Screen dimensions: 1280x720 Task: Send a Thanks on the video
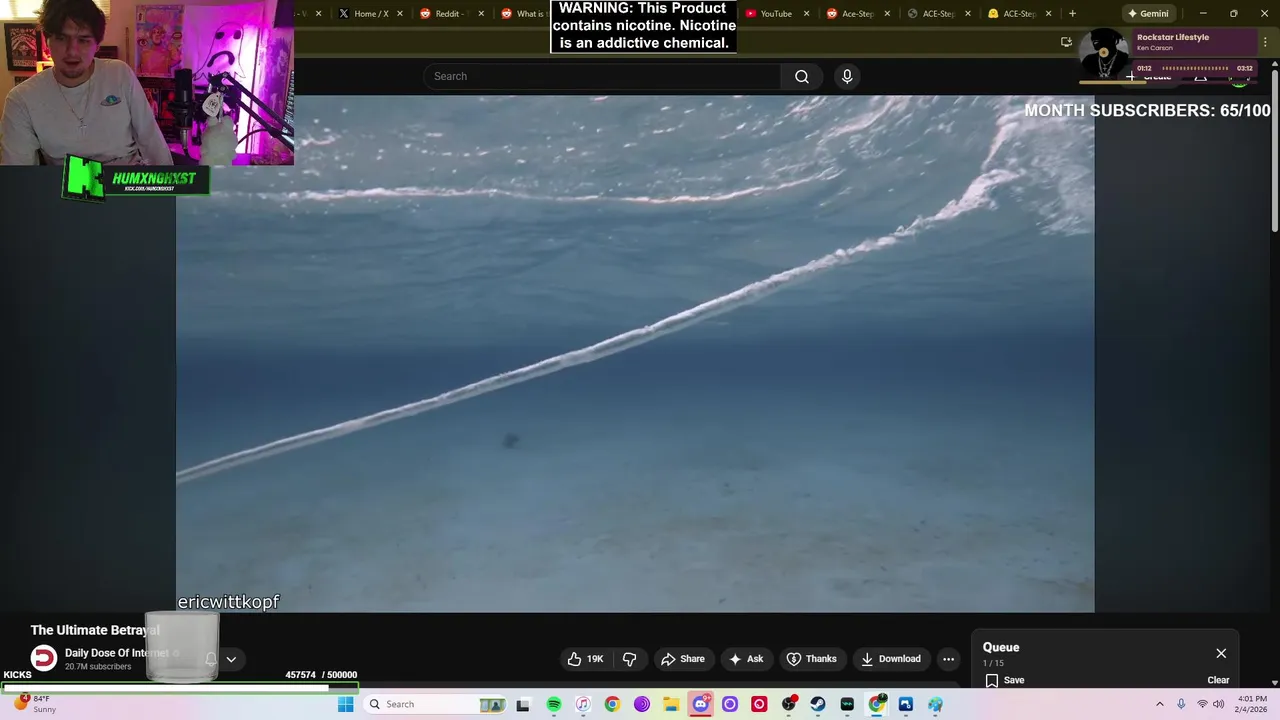pyautogui.click(x=811, y=659)
